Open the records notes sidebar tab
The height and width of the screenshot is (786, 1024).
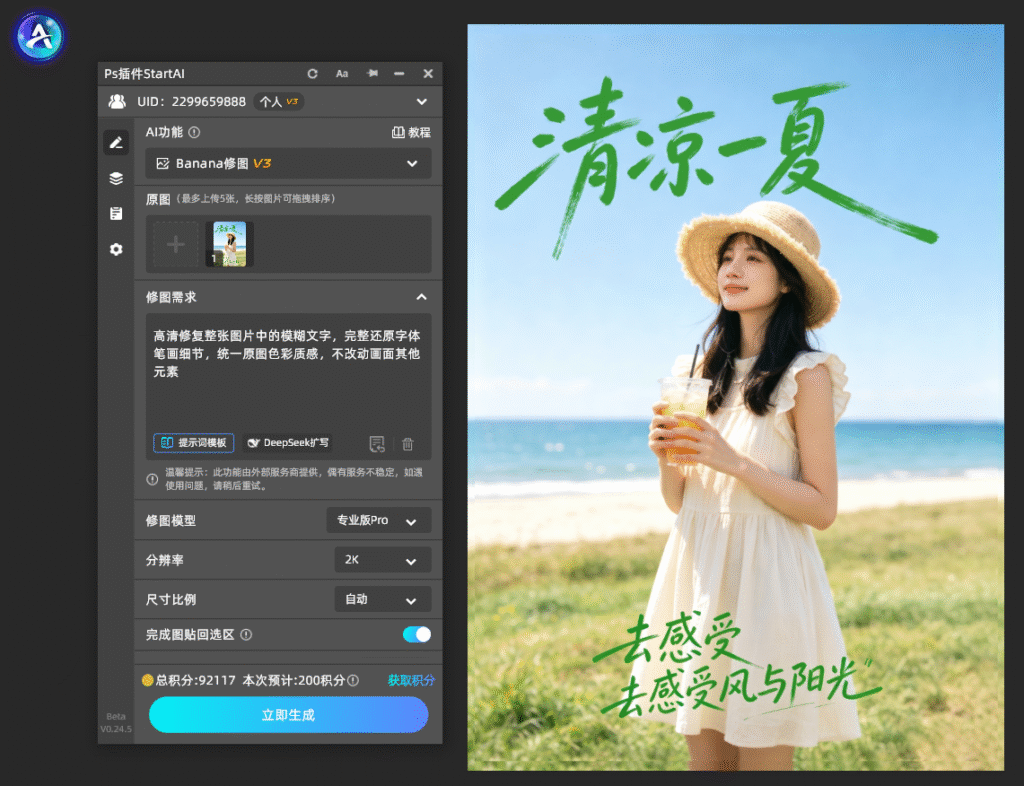[x=116, y=213]
